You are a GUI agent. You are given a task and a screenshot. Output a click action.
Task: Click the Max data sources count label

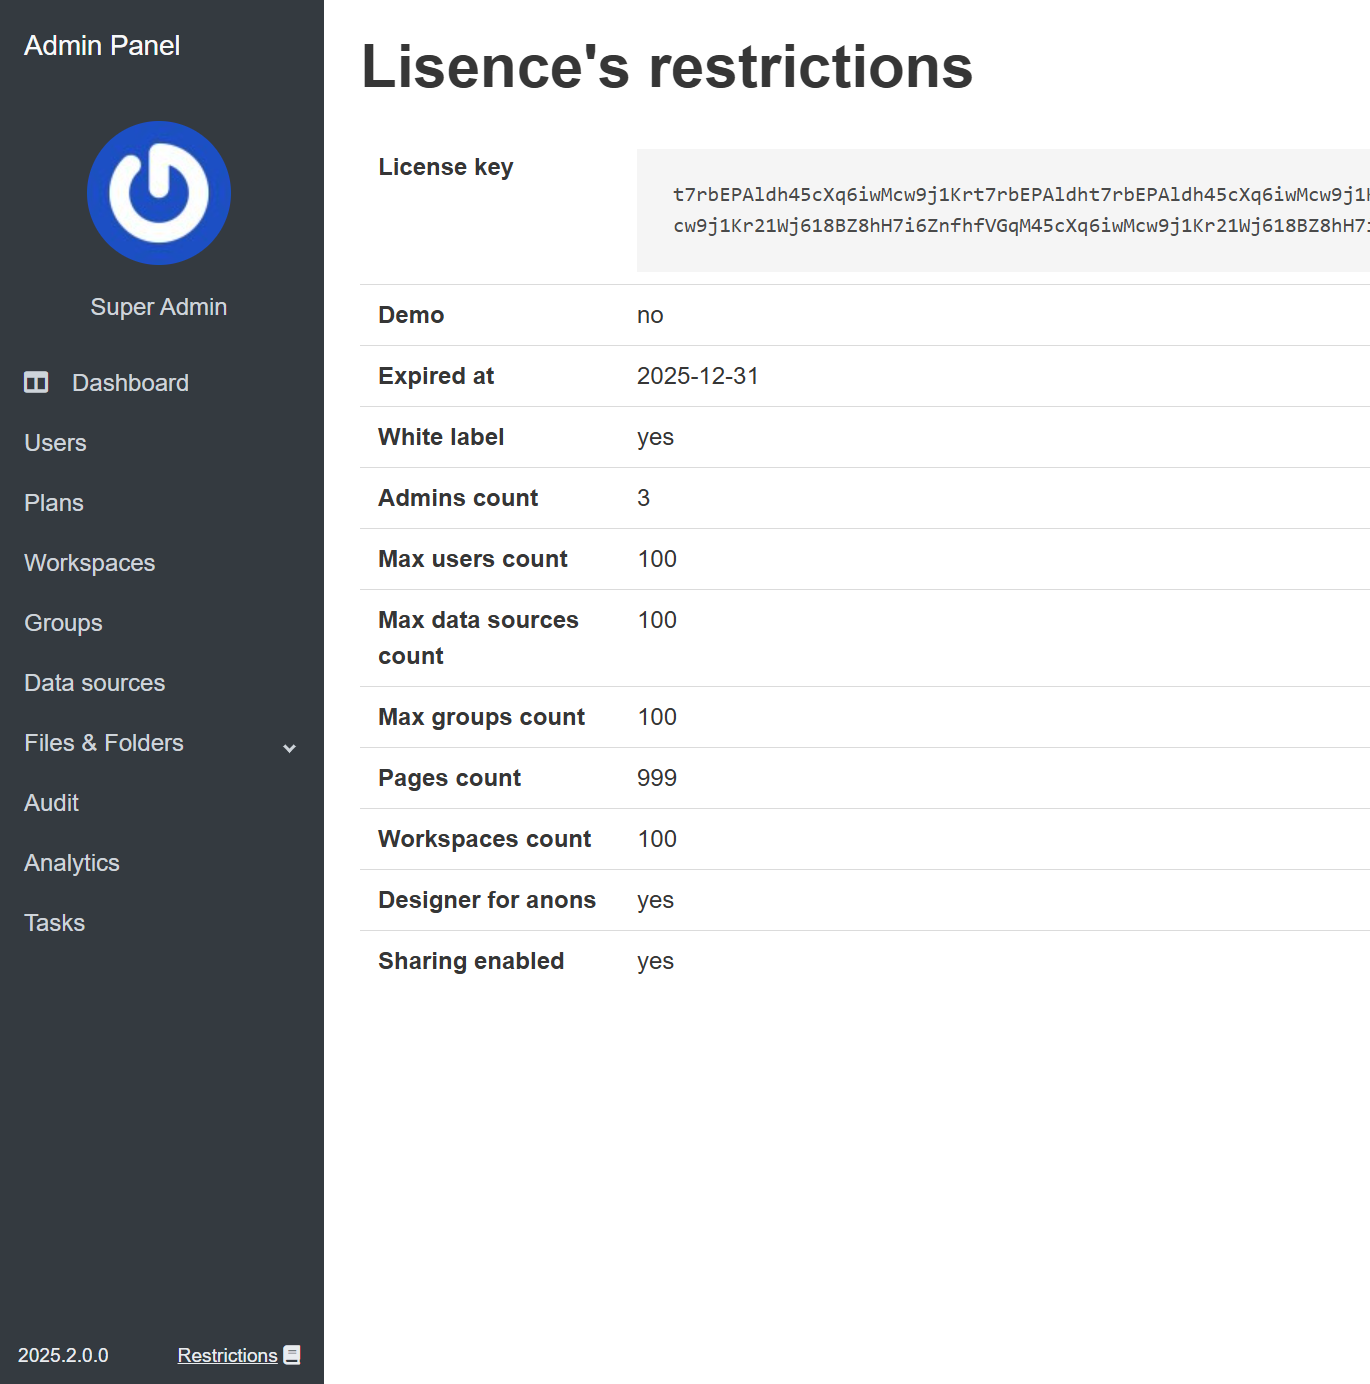click(478, 638)
